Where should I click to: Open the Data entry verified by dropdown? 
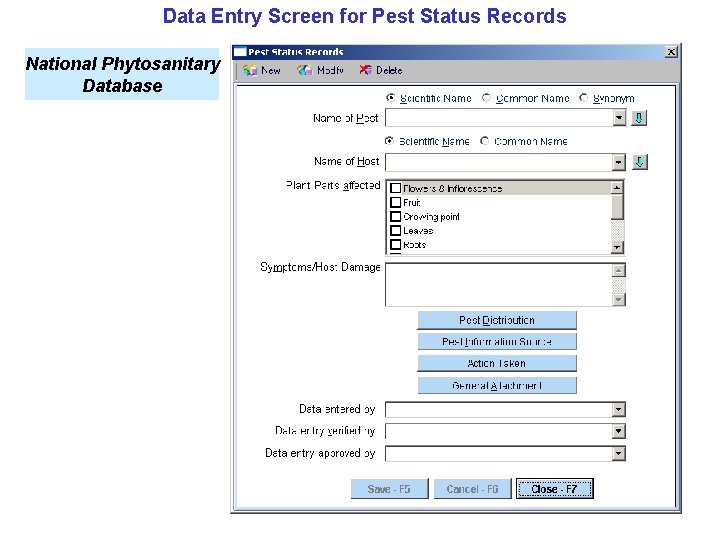tap(619, 431)
